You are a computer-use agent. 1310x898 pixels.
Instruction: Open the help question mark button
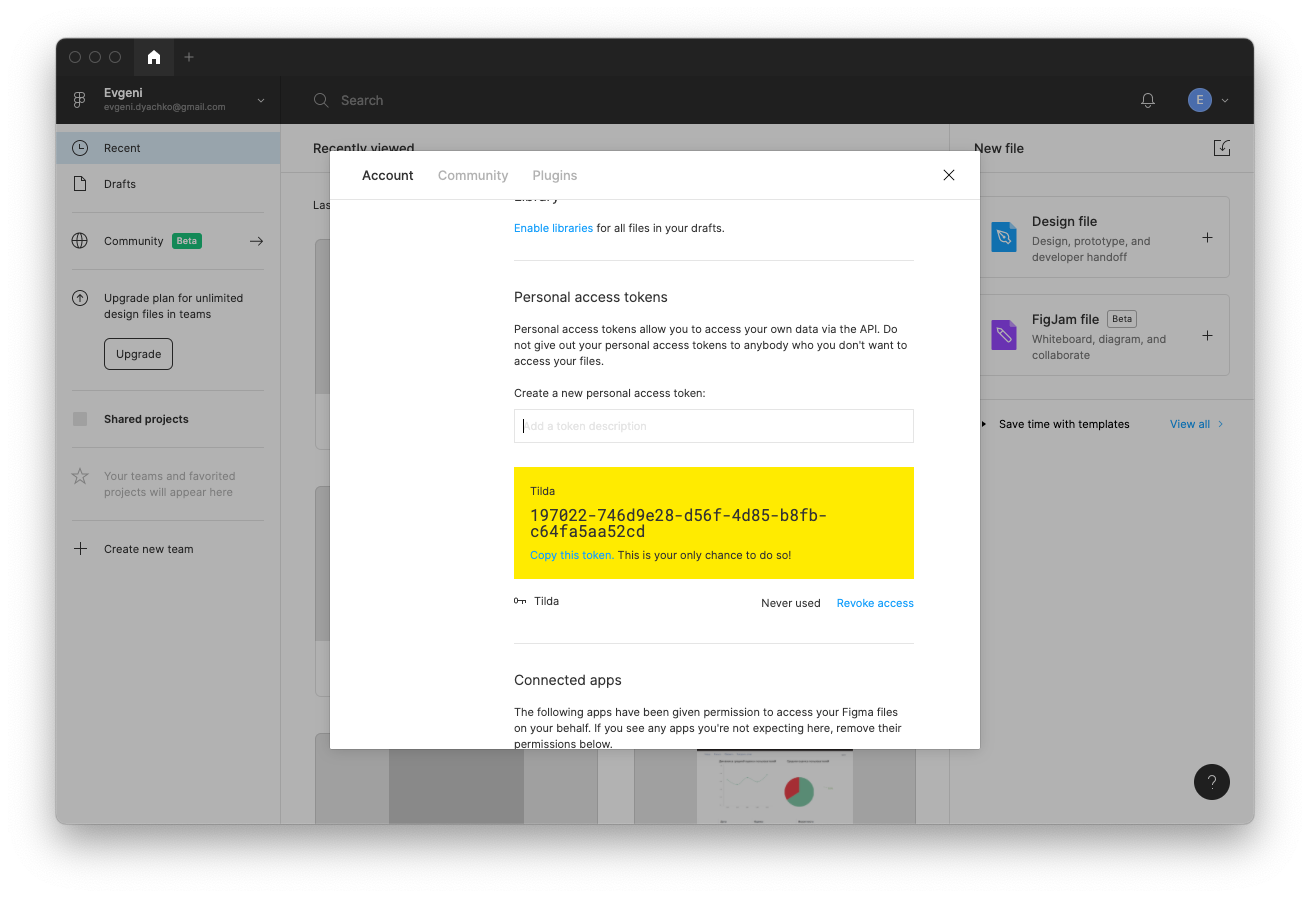tap(1211, 782)
